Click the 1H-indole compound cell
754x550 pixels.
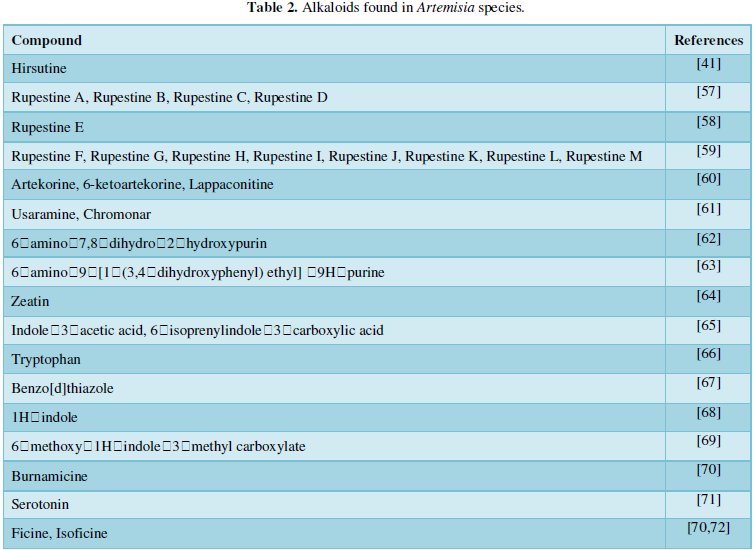(x=44, y=417)
